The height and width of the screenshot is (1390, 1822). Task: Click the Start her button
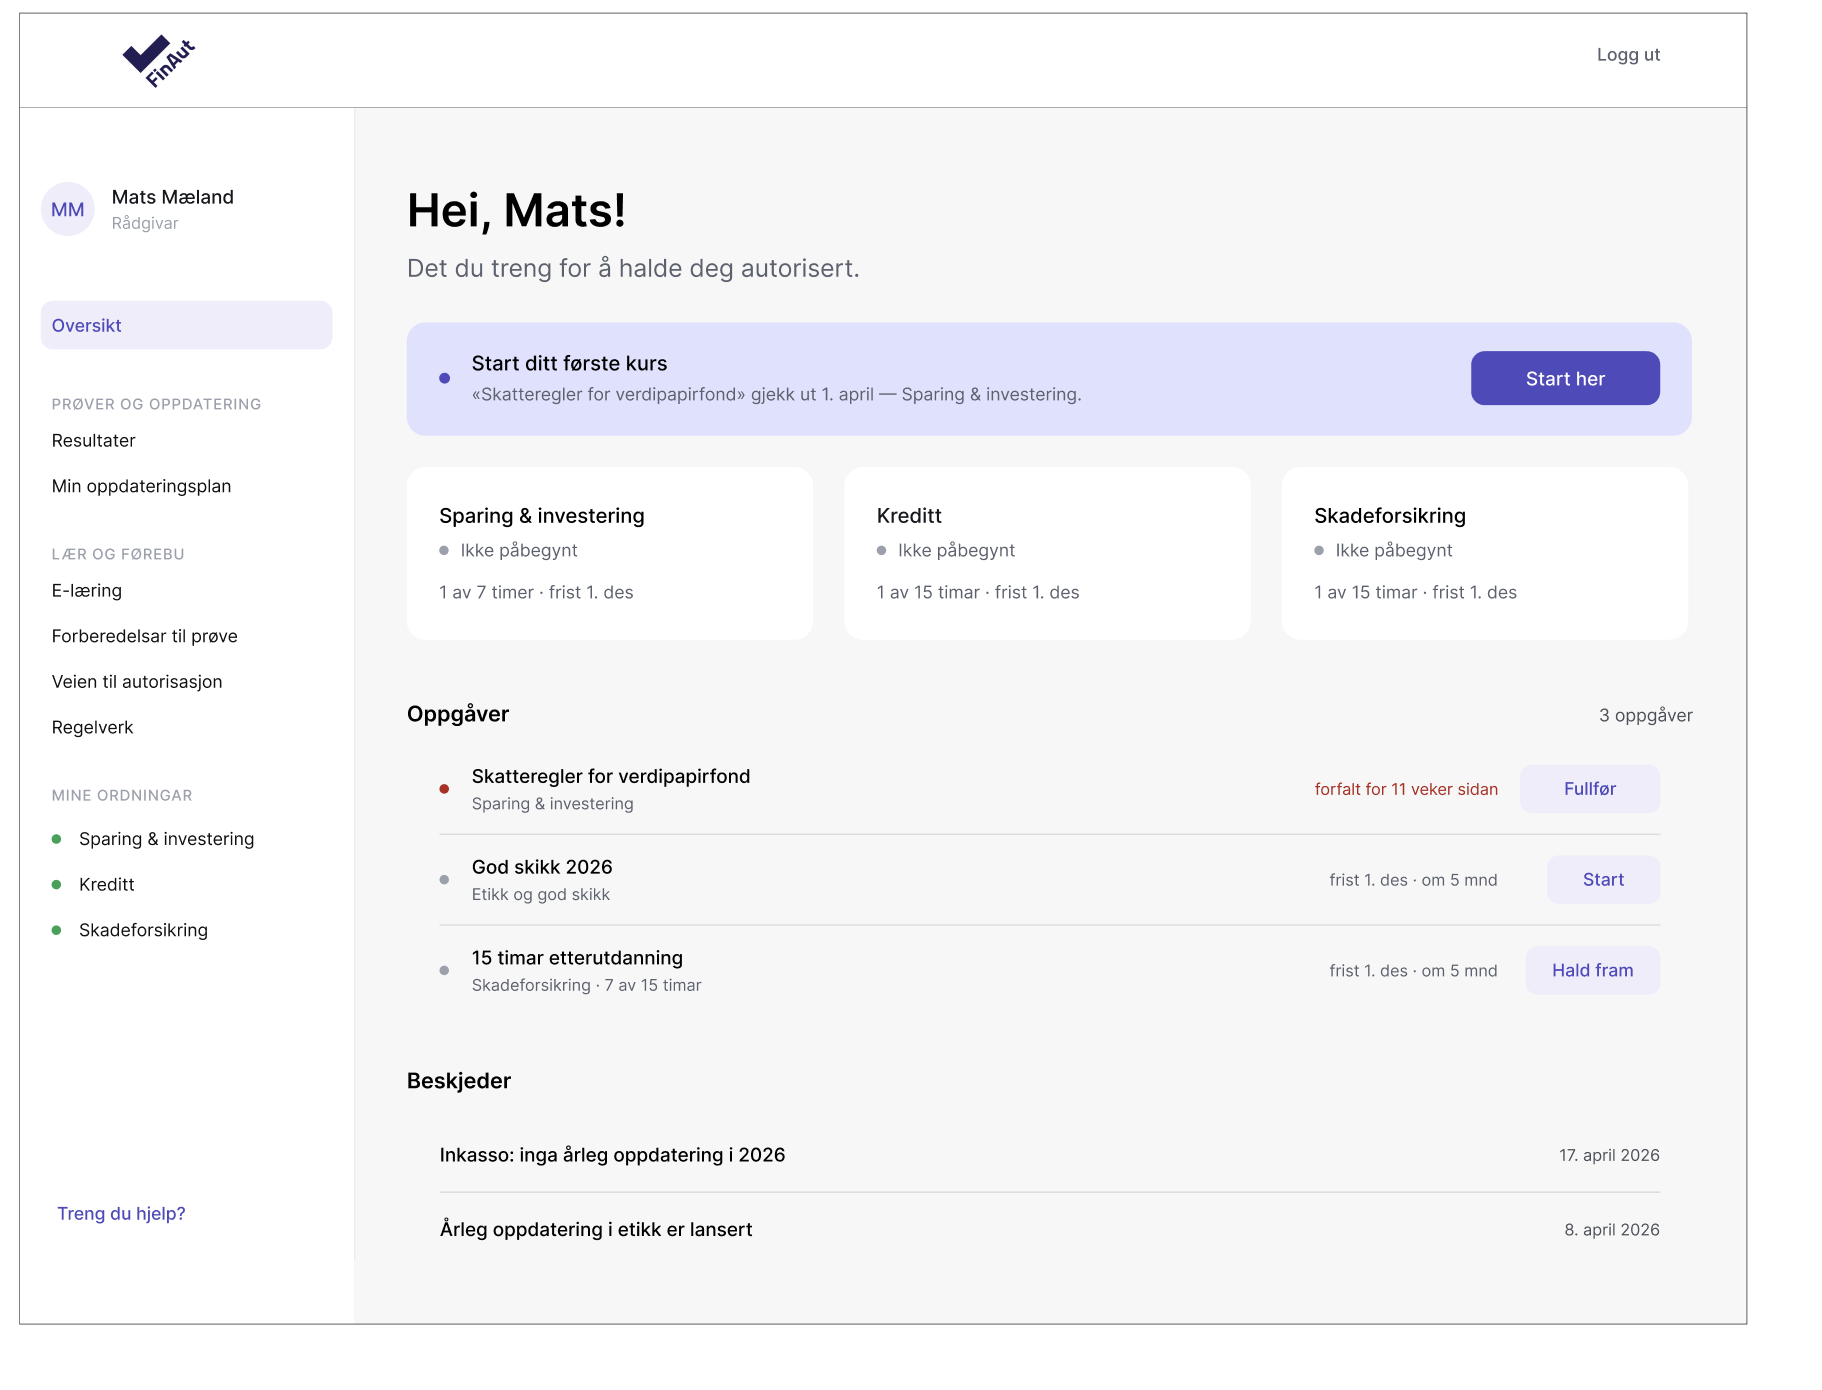(1565, 378)
